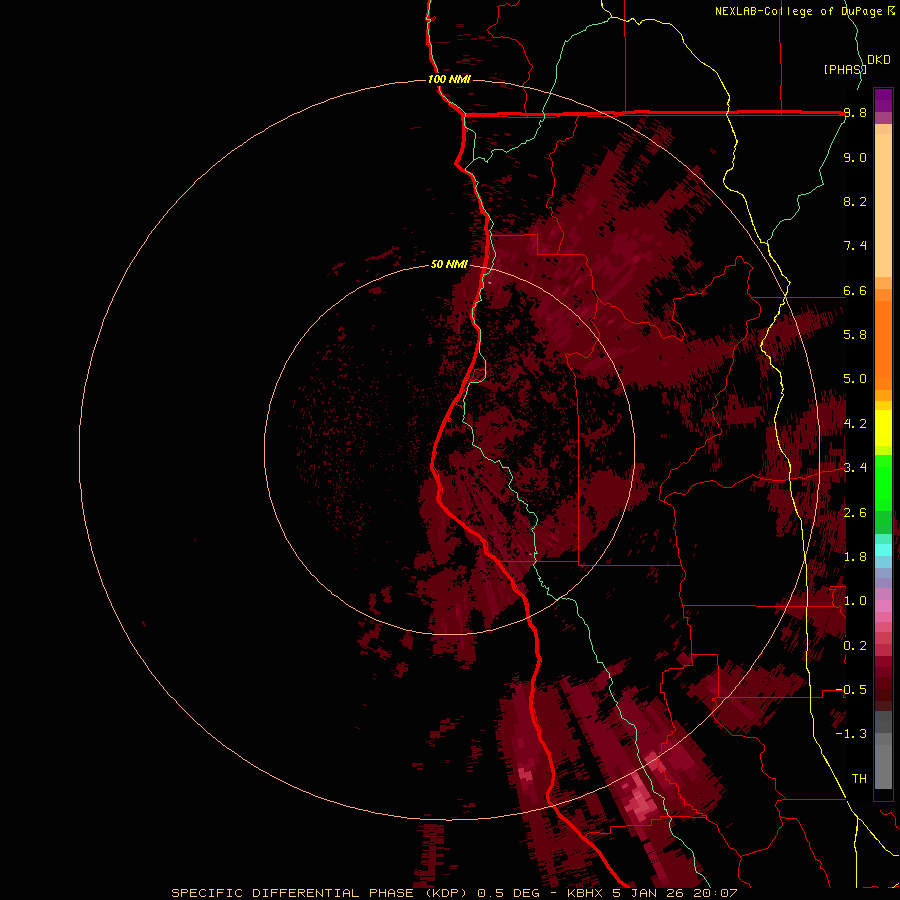Click the KBHX 5 JAN 26 20:07 timestamp

652,893
